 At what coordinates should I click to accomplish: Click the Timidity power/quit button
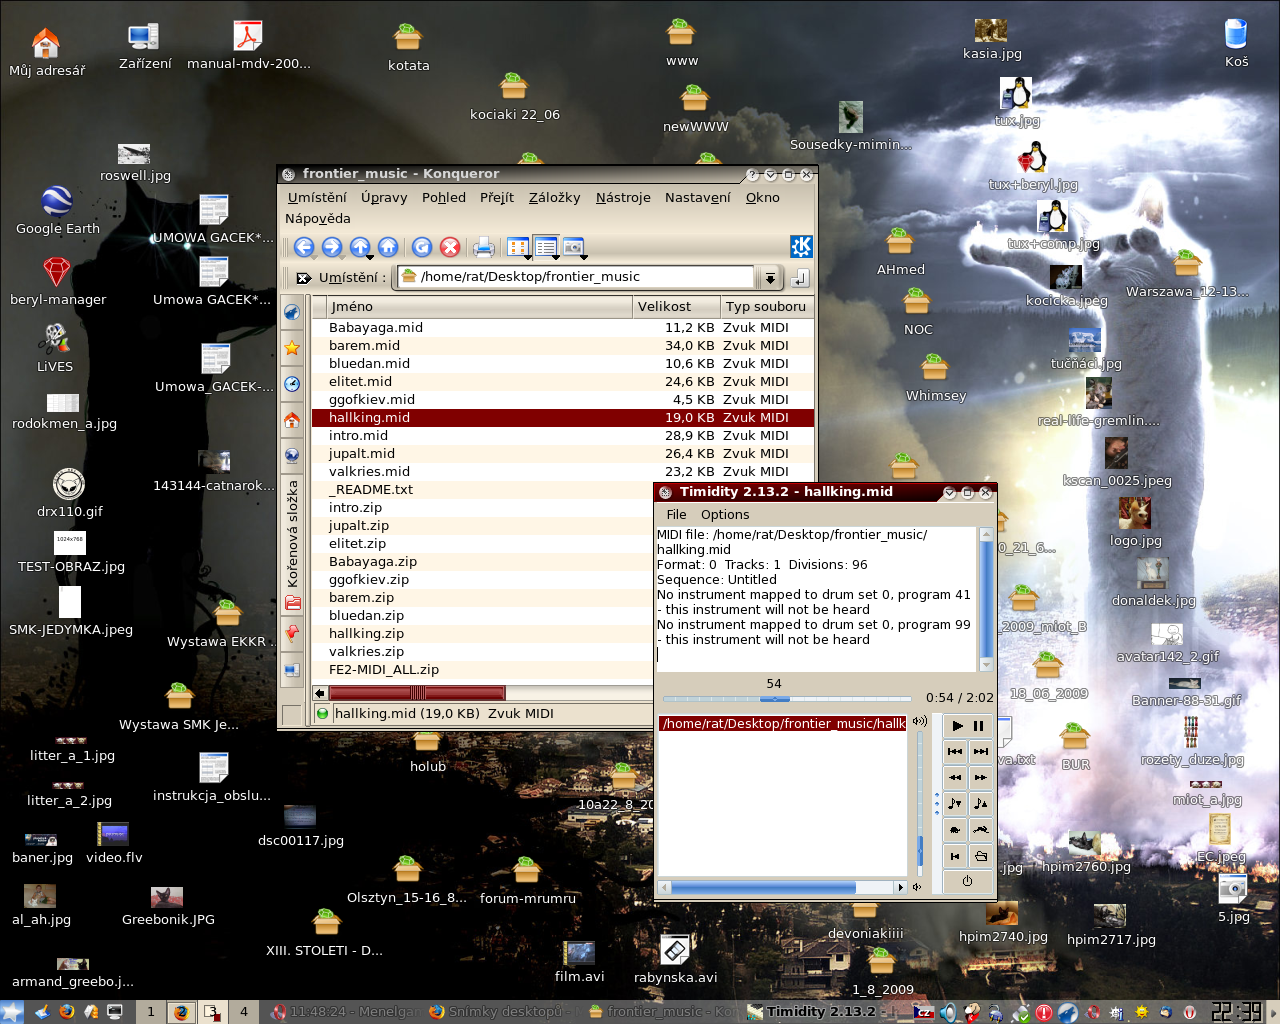(x=967, y=881)
